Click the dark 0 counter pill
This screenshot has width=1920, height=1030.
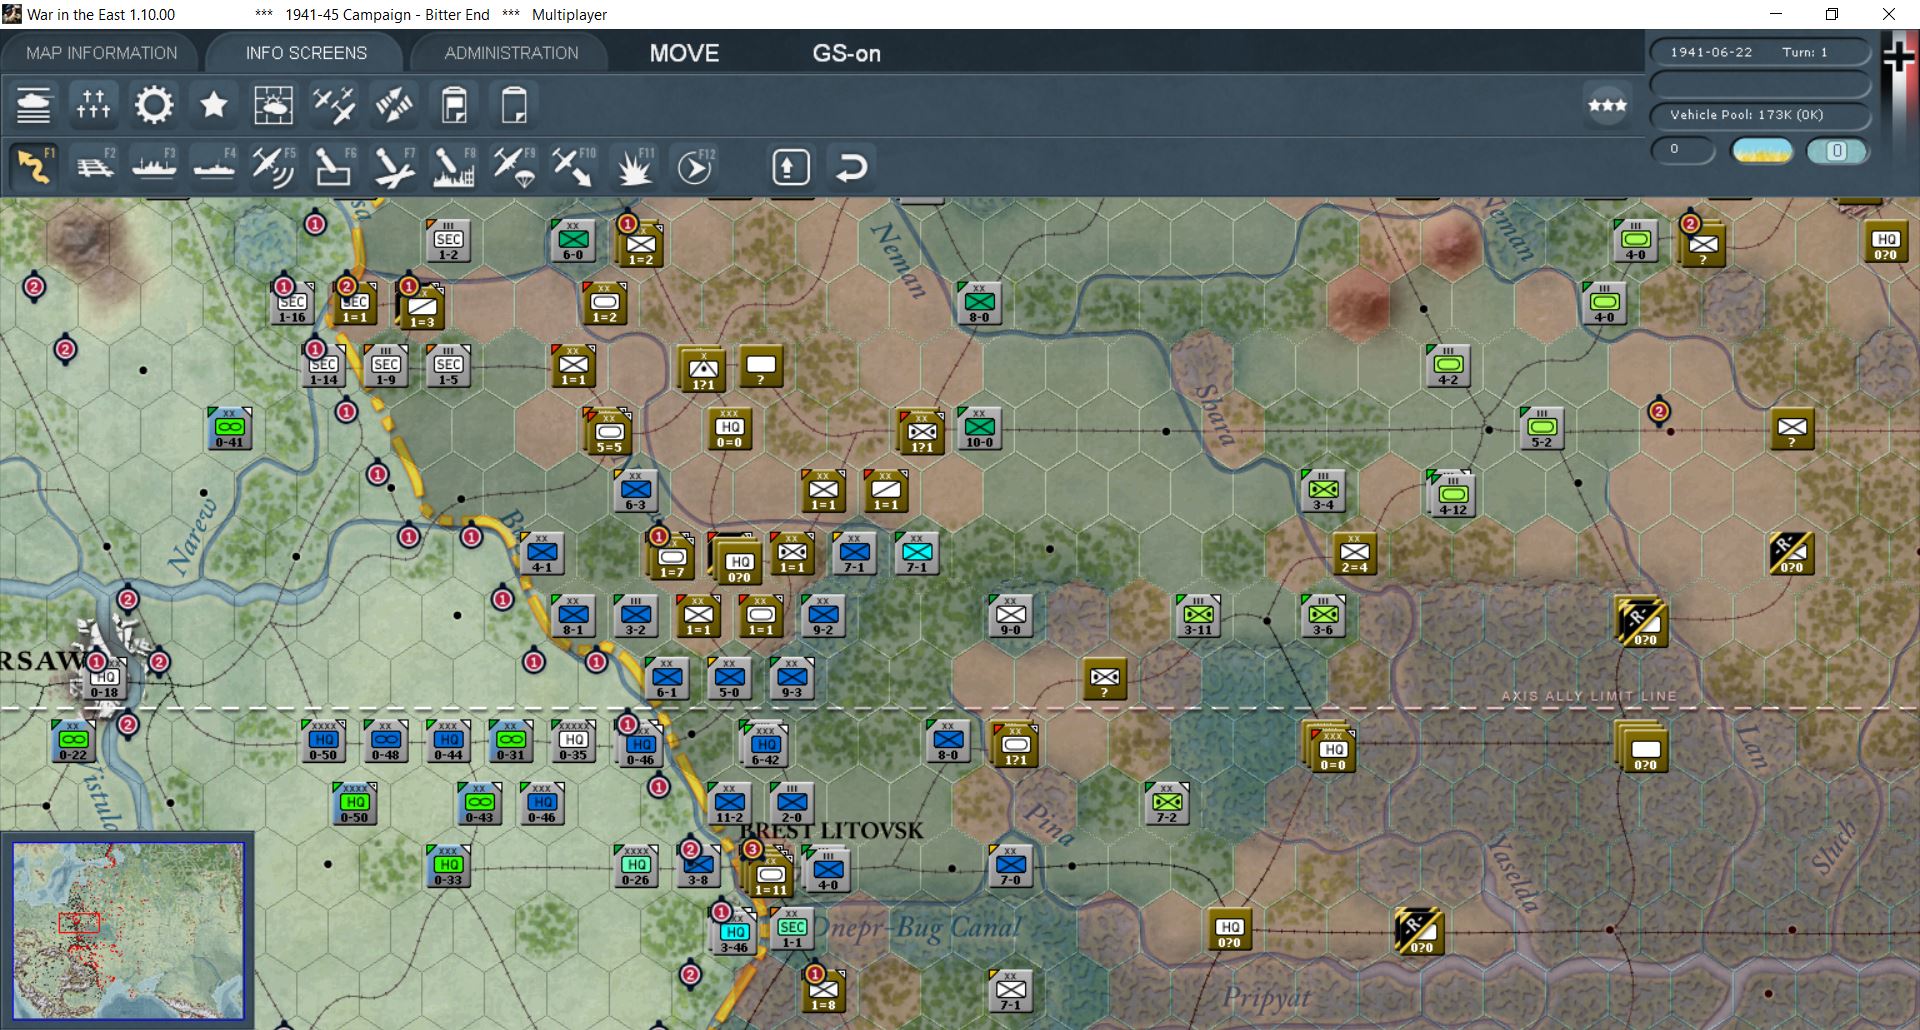(1683, 151)
